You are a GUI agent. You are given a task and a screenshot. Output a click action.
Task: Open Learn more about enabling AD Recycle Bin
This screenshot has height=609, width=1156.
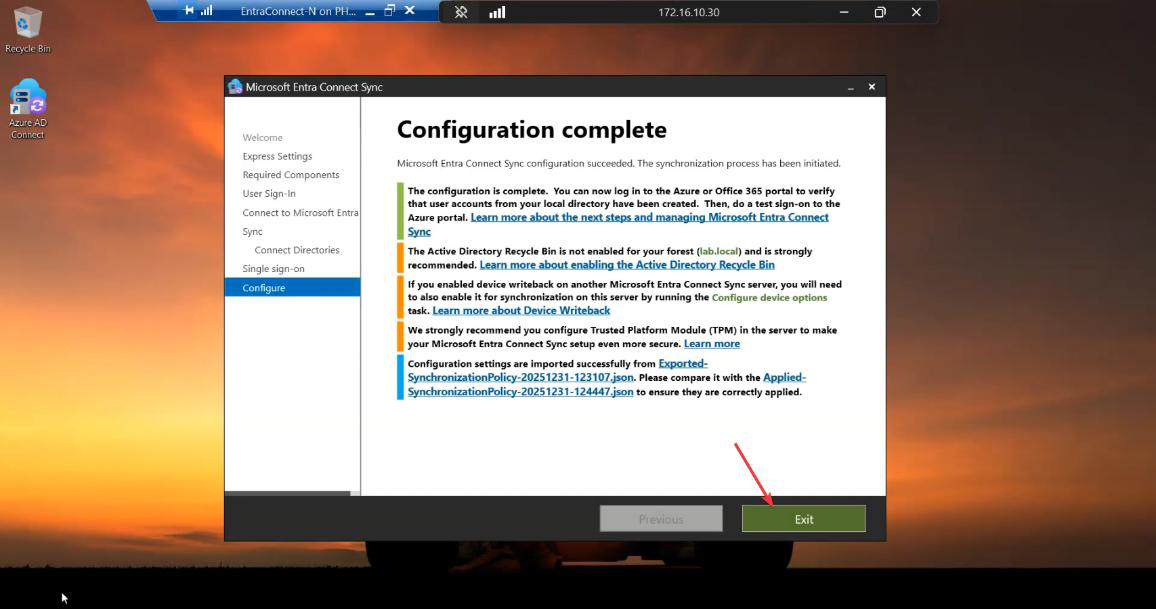click(x=627, y=265)
